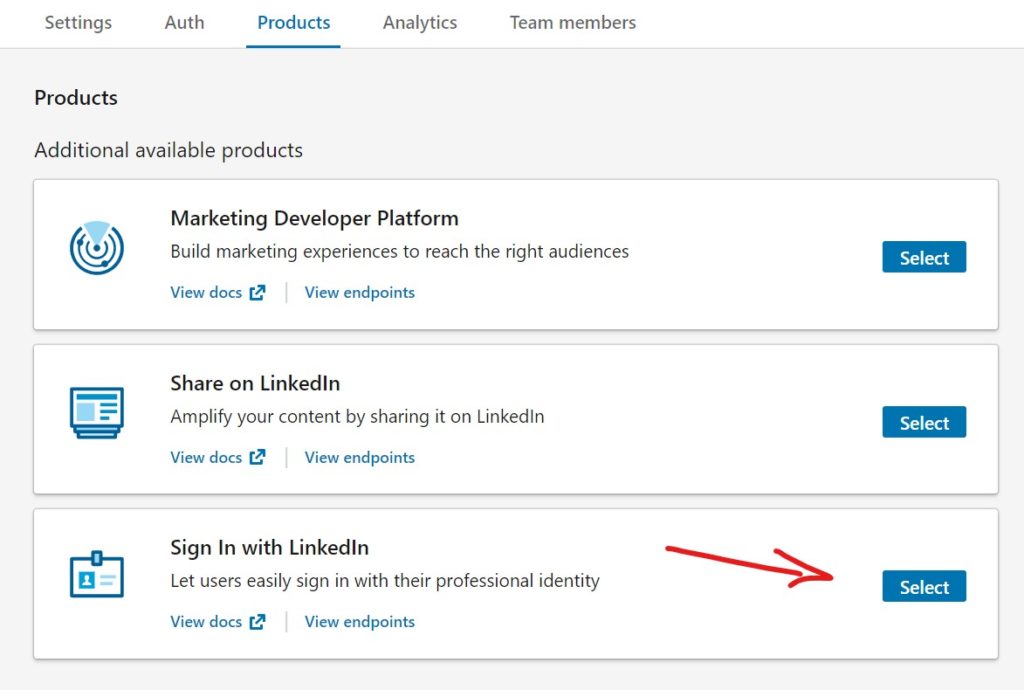Click the Share on LinkedIn news icon
1024x690 pixels.
point(97,413)
